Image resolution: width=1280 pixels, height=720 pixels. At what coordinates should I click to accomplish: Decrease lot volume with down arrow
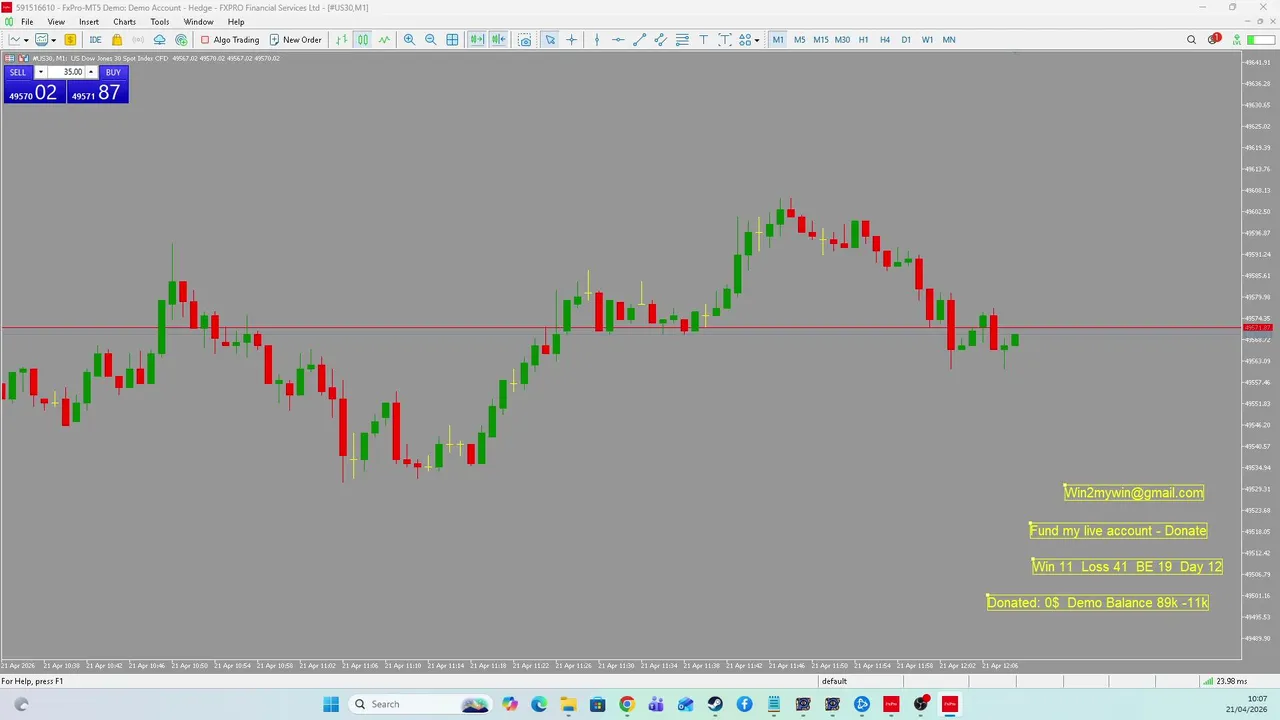pos(41,72)
